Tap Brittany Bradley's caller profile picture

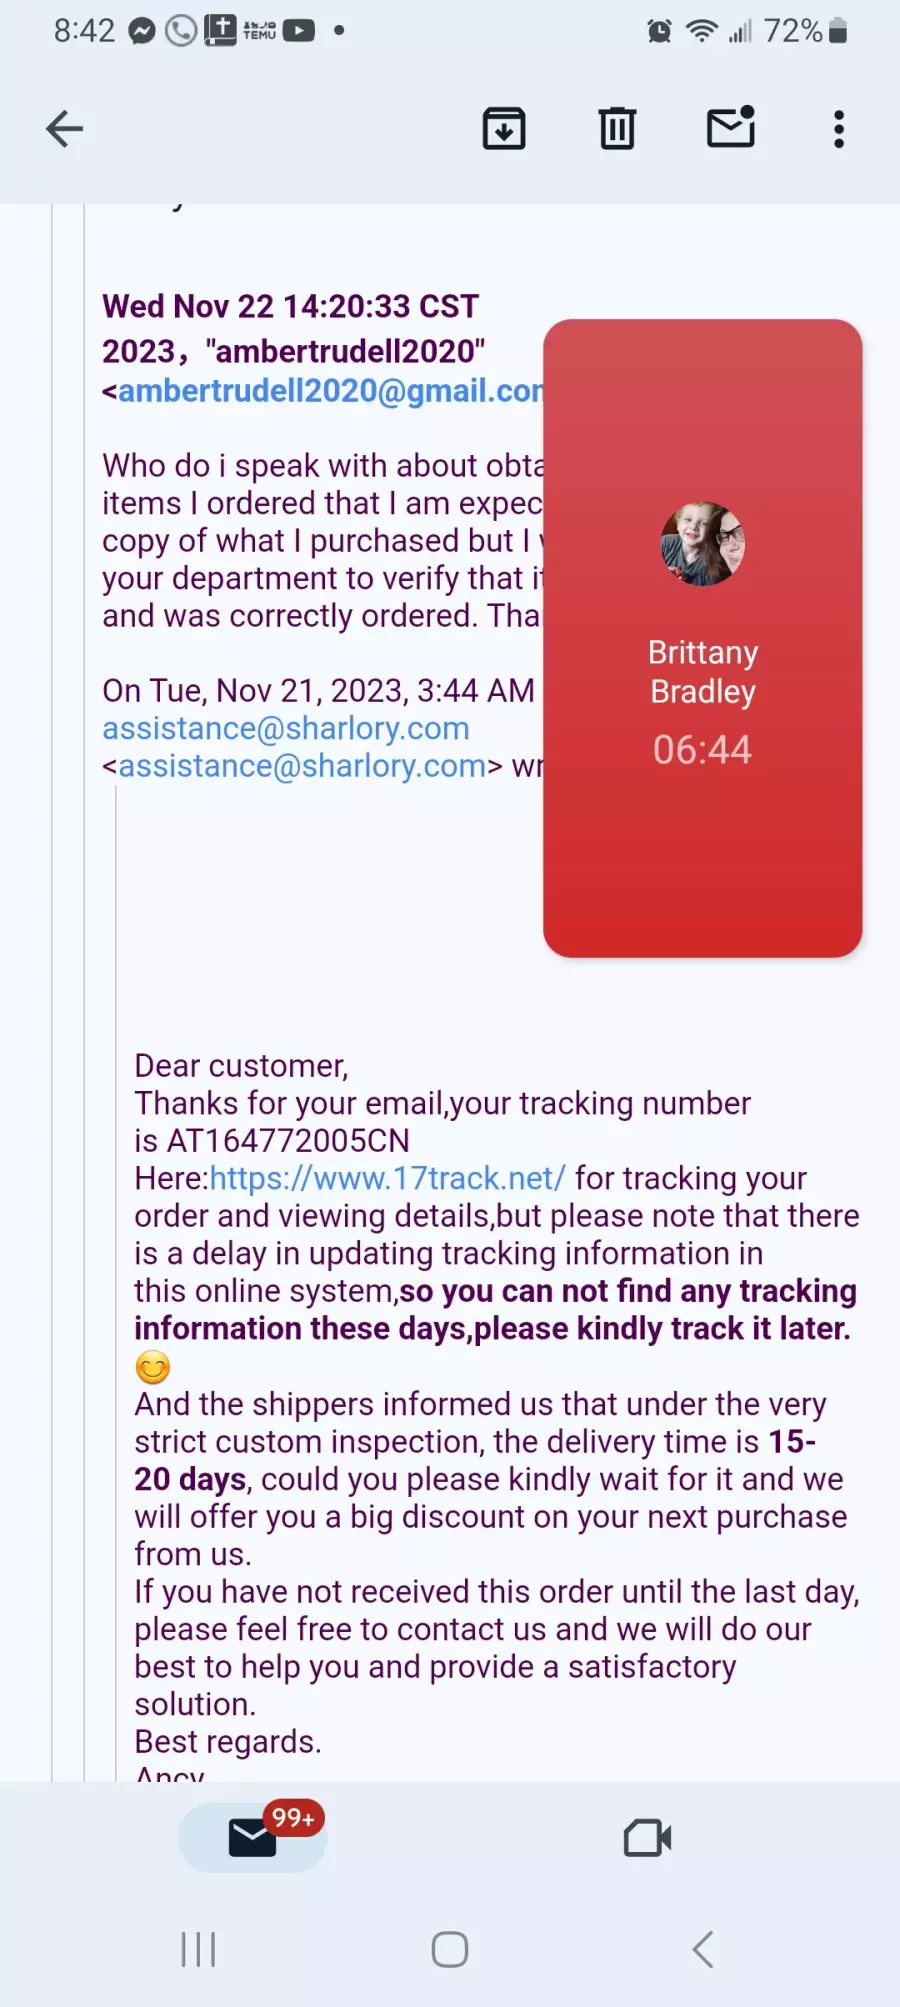click(703, 544)
